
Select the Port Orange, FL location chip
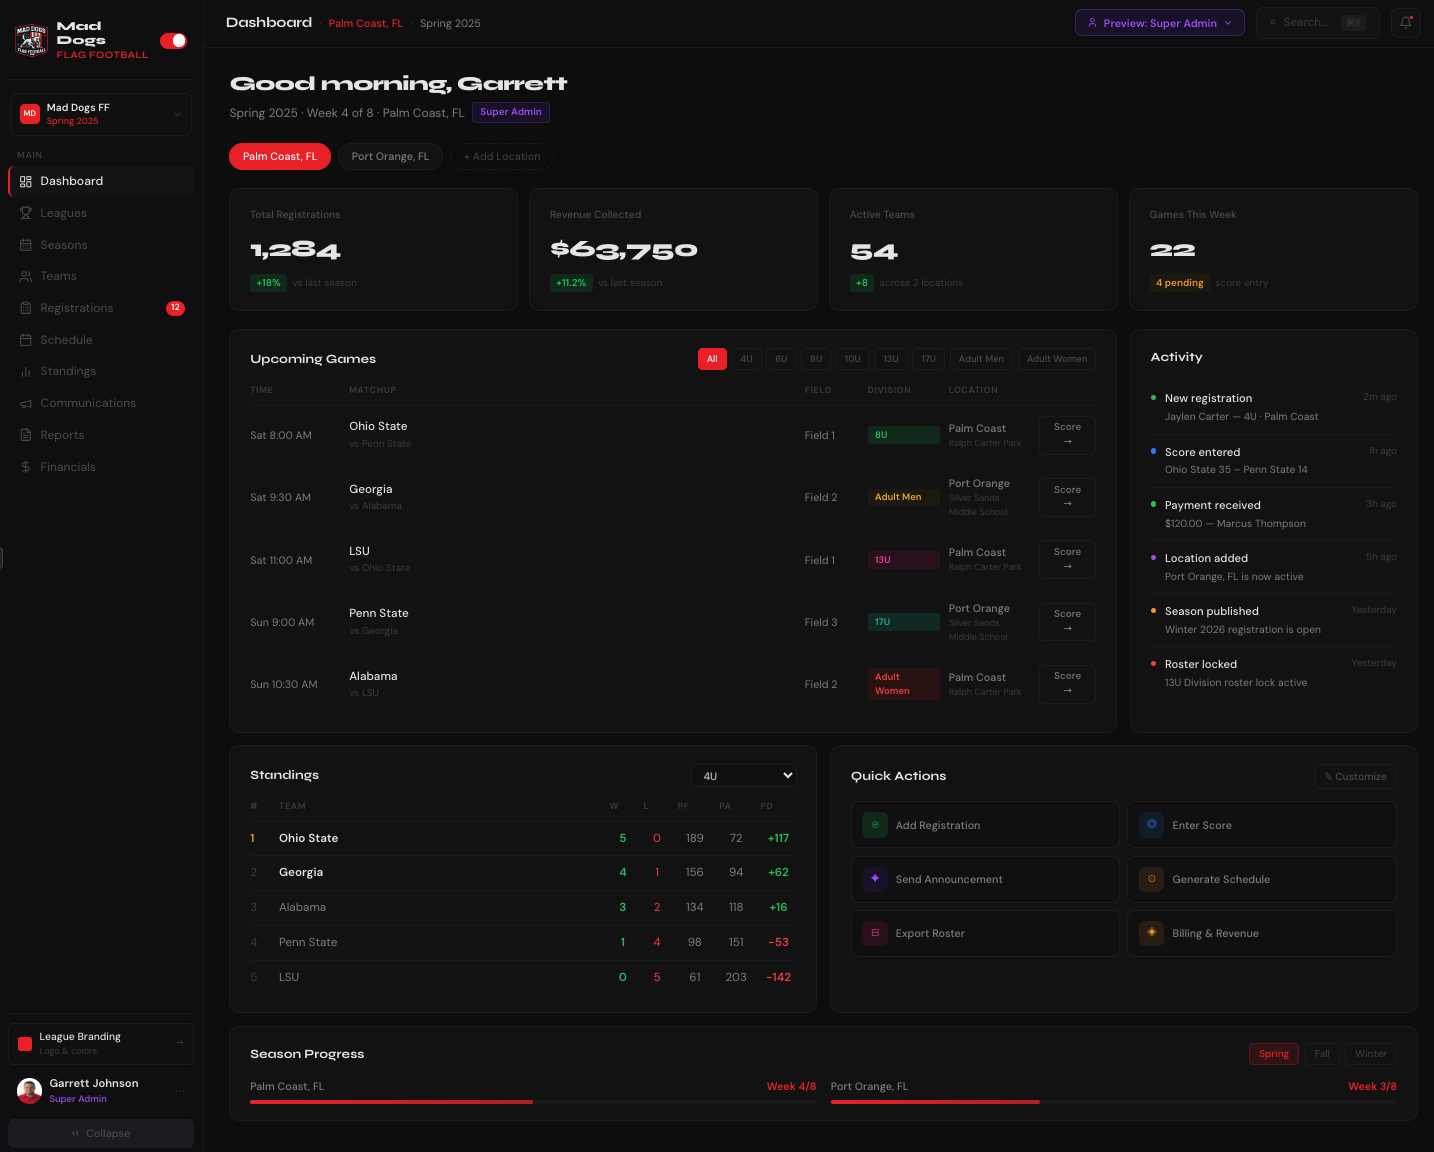coord(390,156)
